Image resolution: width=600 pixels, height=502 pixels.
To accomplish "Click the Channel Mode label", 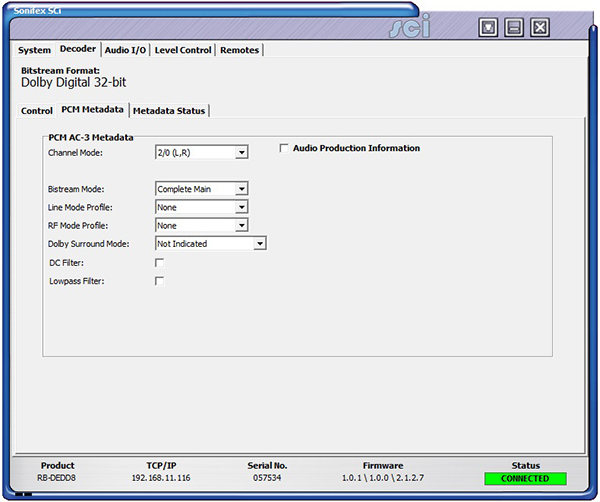I will [x=75, y=153].
